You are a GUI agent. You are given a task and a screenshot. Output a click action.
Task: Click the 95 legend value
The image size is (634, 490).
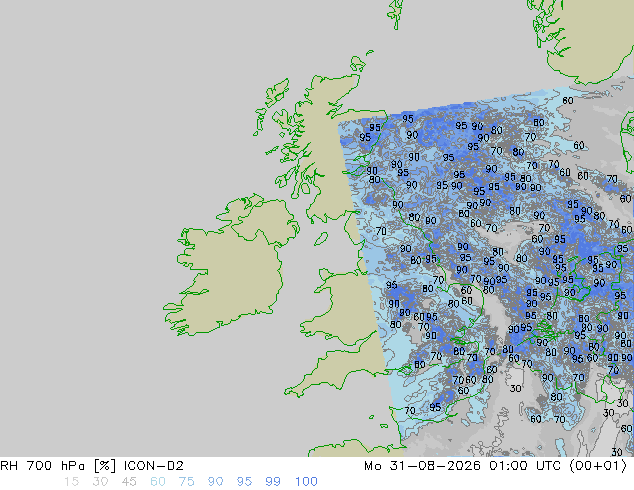244,482
